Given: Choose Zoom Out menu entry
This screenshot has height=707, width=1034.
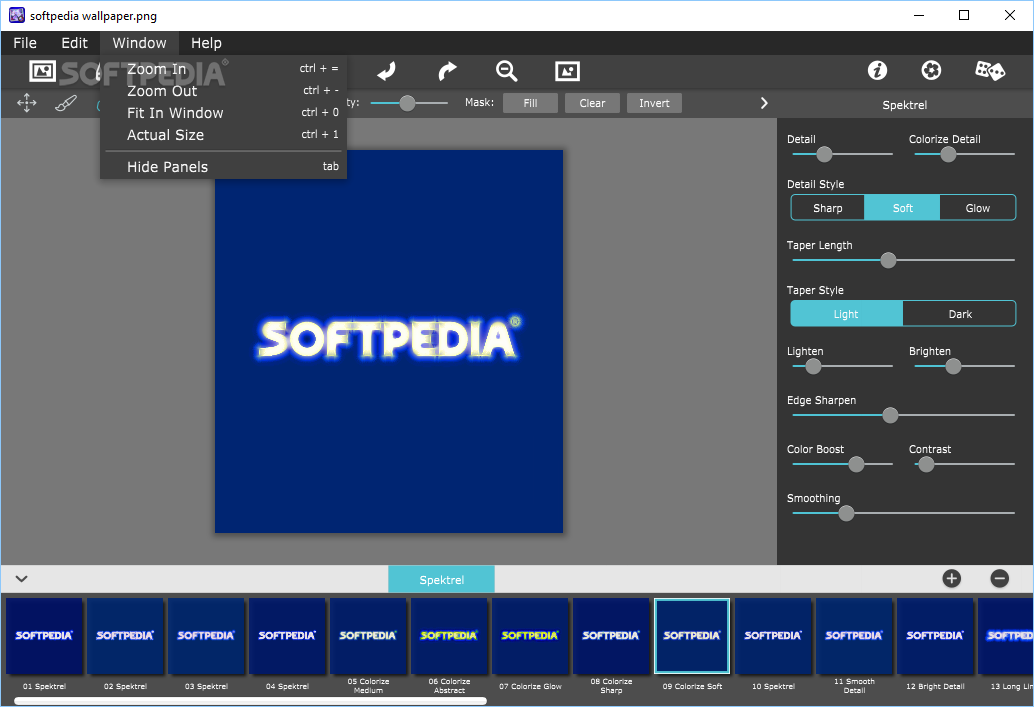Looking at the screenshot, I should tap(224, 91).
